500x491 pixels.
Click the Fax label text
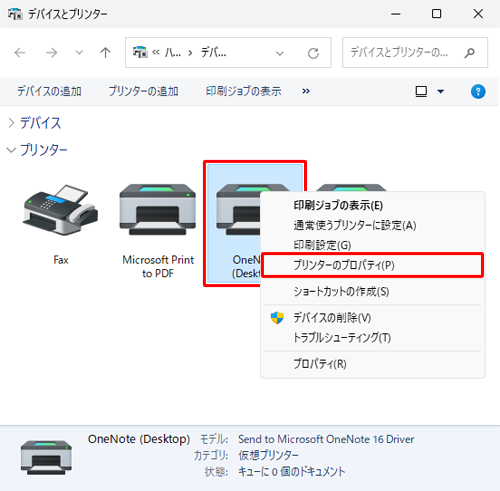coord(61,260)
